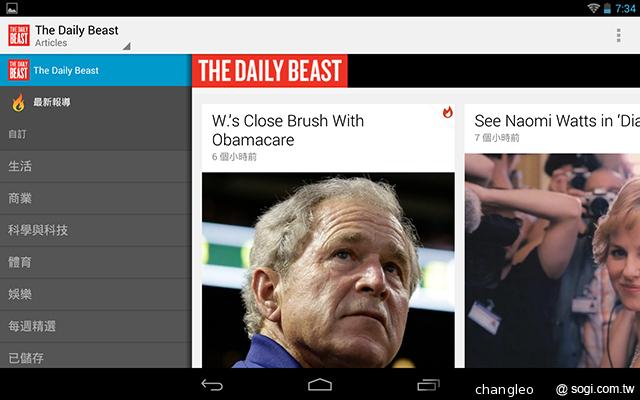Open the Naomi Watts article headline
Image resolution: width=640 pixels, height=400 pixels.
click(x=557, y=121)
